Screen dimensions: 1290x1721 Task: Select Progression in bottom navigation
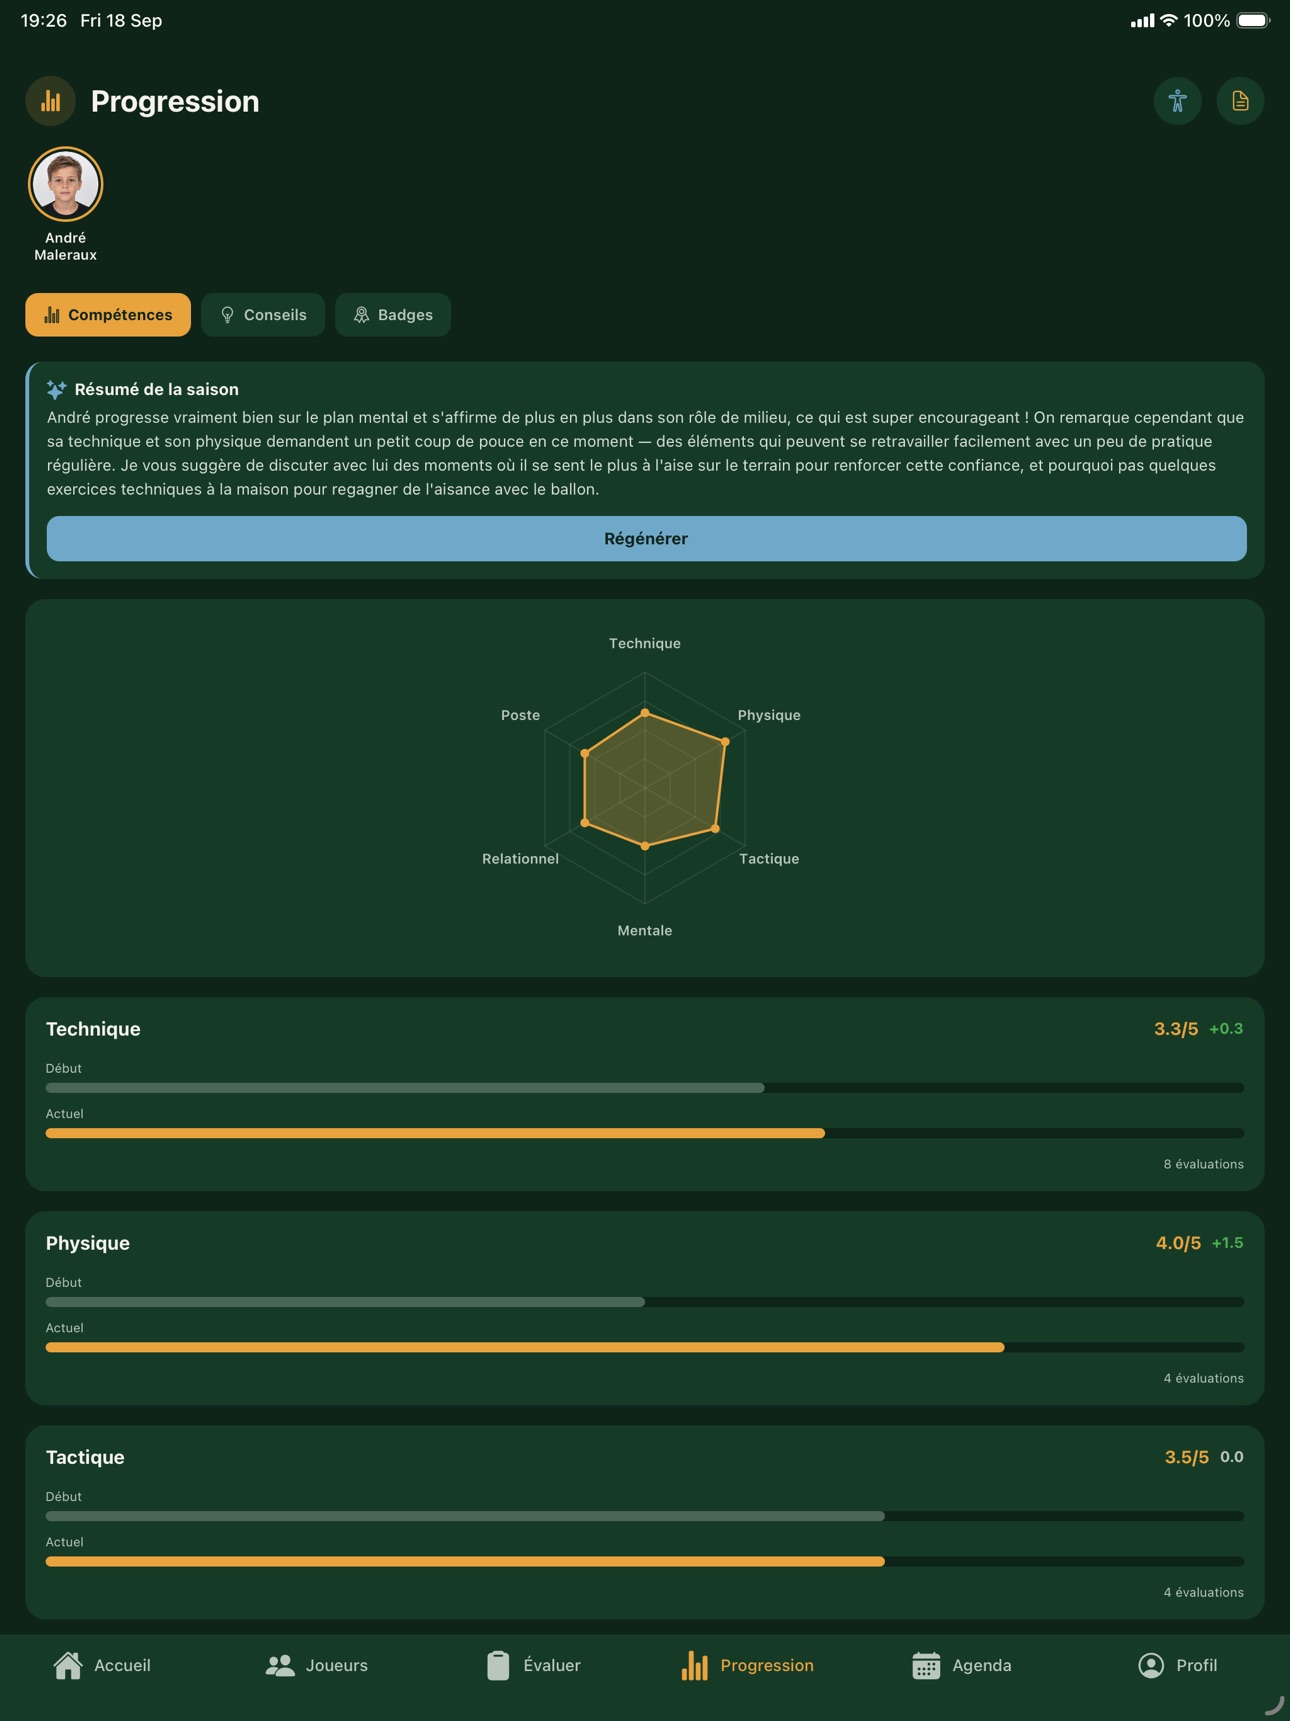coord(747,1665)
